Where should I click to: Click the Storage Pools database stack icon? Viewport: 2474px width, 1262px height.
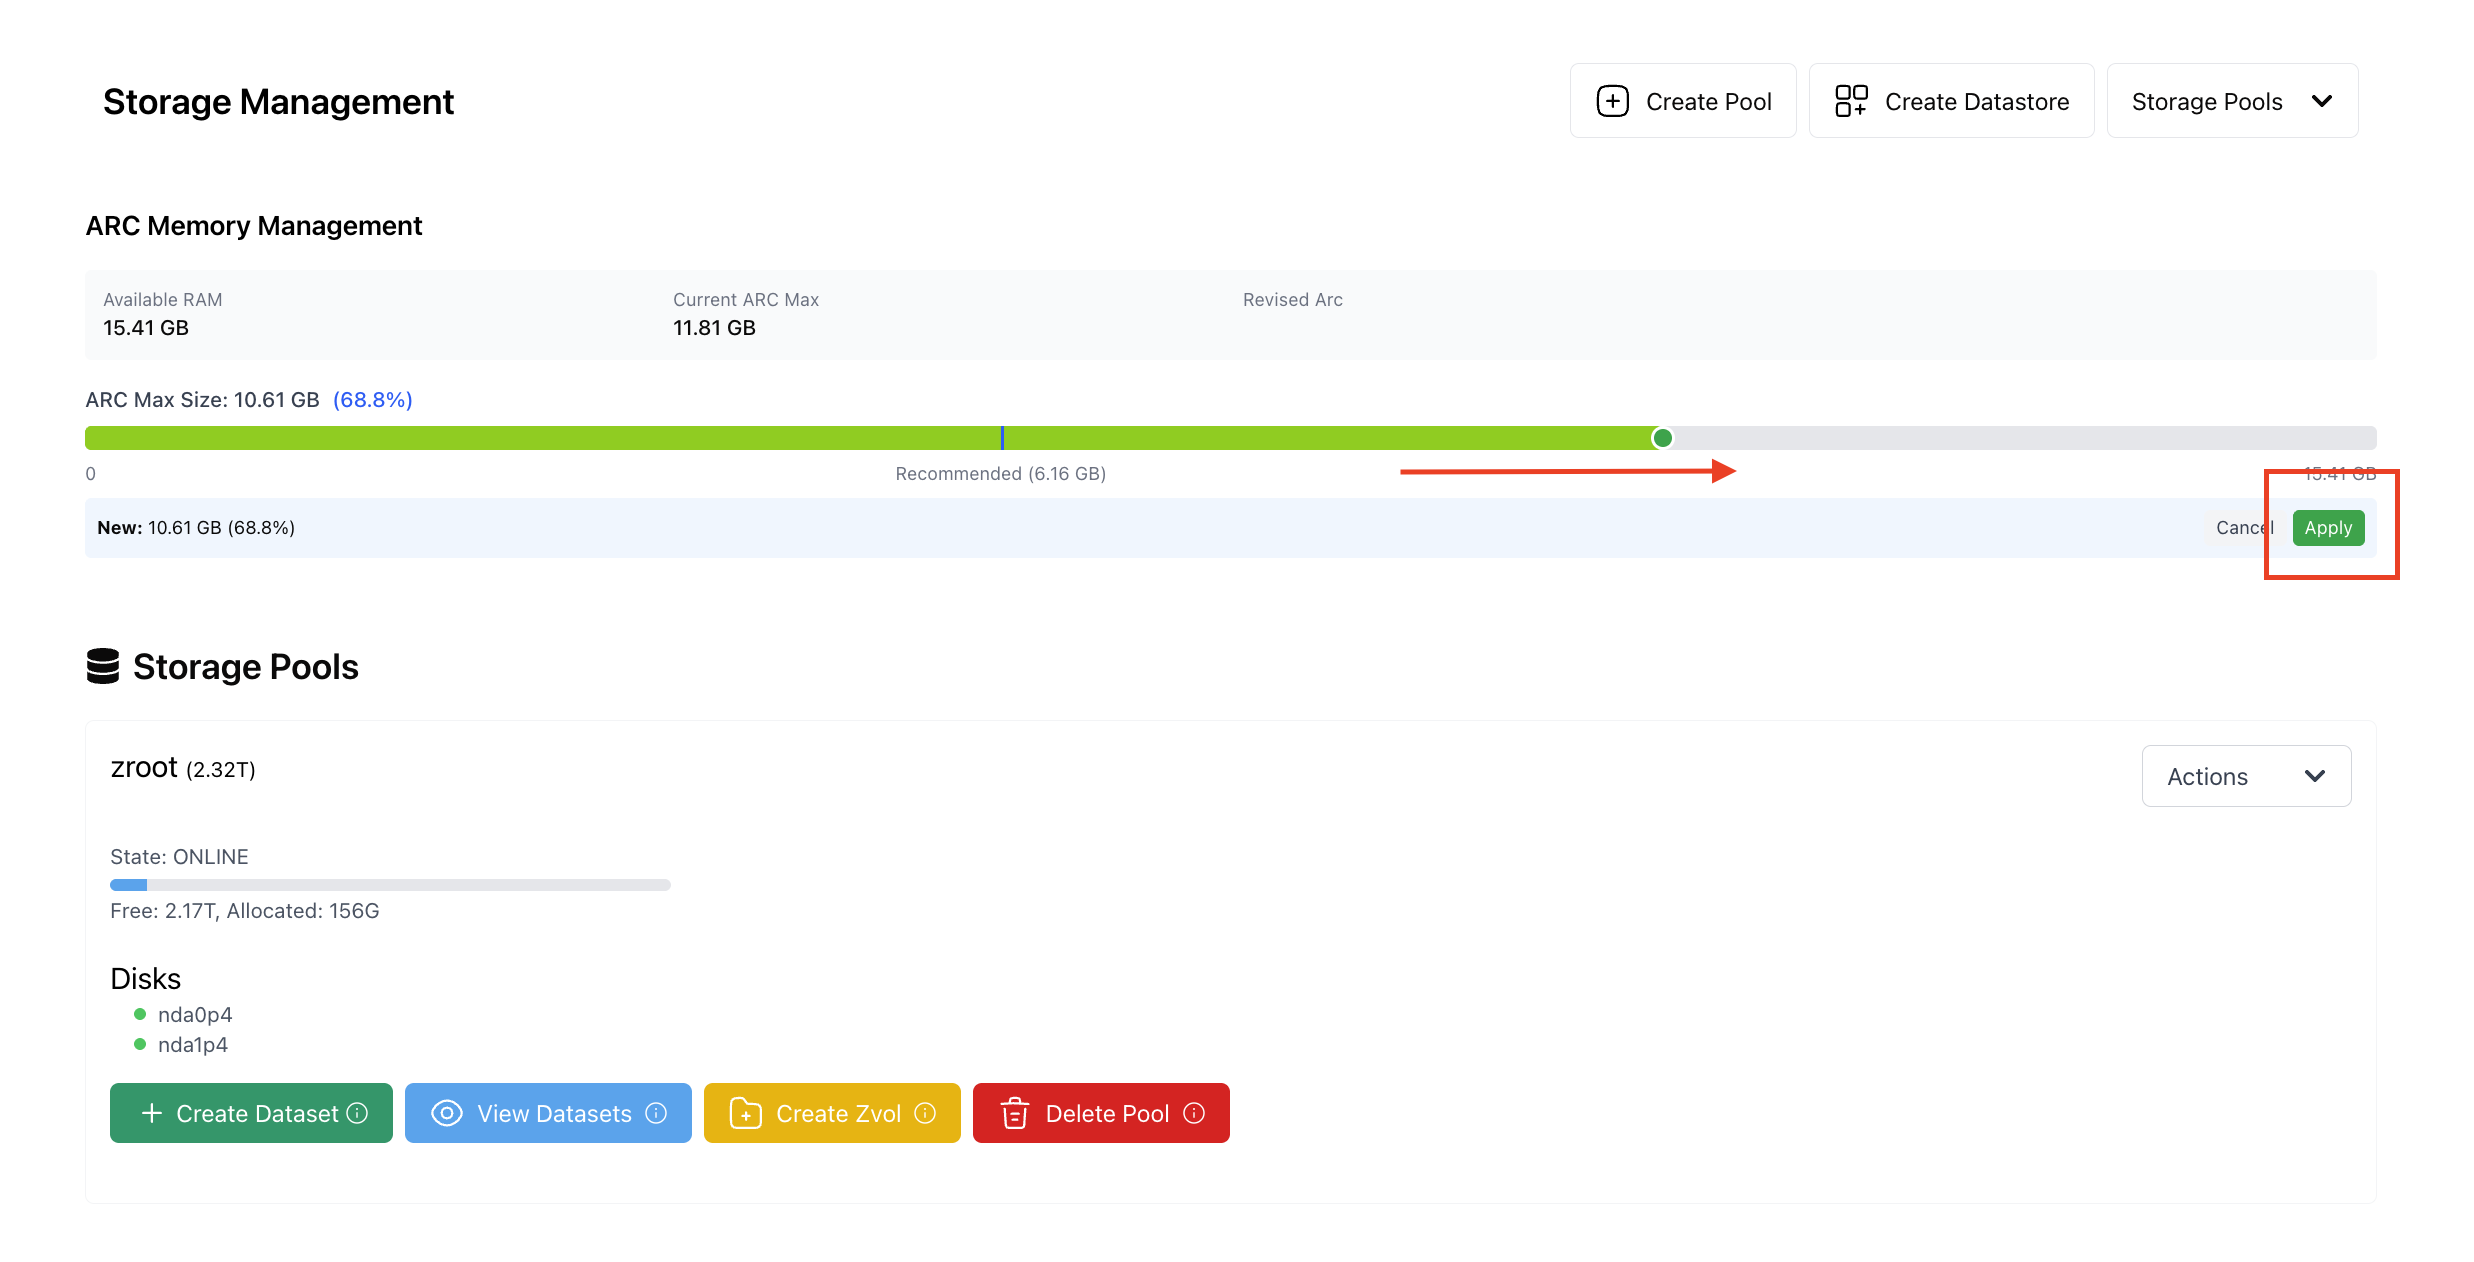pyautogui.click(x=103, y=666)
